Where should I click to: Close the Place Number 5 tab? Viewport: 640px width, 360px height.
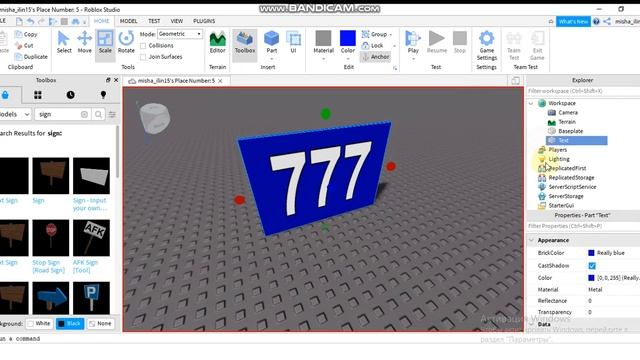[220, 81]
